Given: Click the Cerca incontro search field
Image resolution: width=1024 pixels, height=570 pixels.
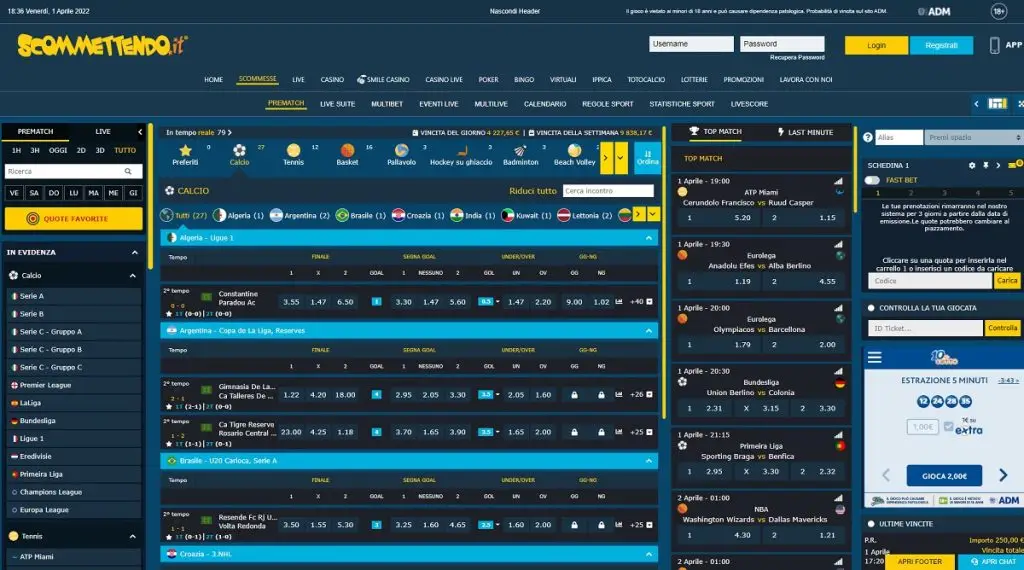Looking at the screenshot, I should 607,191.
